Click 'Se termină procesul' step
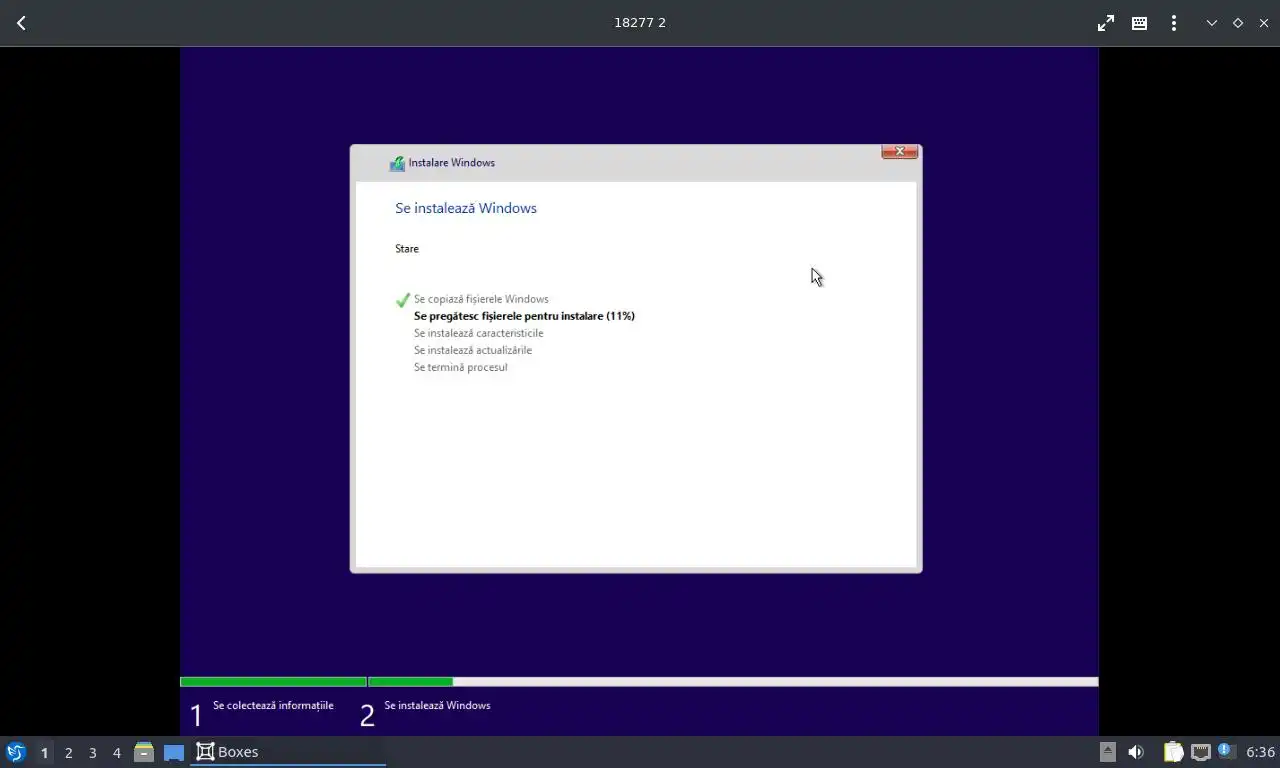The image size is (1280, 768). [x=461, y=367]
